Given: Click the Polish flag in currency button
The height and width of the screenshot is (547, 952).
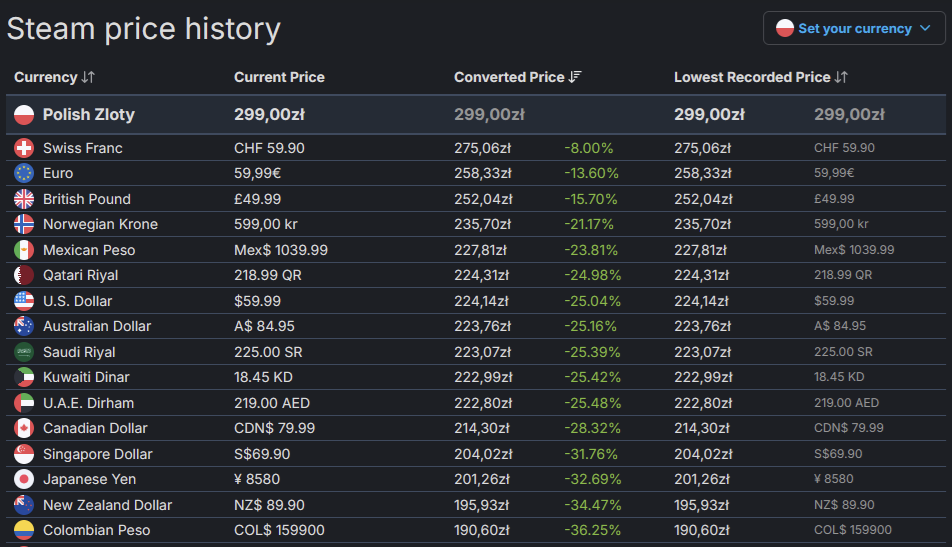Looking at the screenshot, I should 784,29.
